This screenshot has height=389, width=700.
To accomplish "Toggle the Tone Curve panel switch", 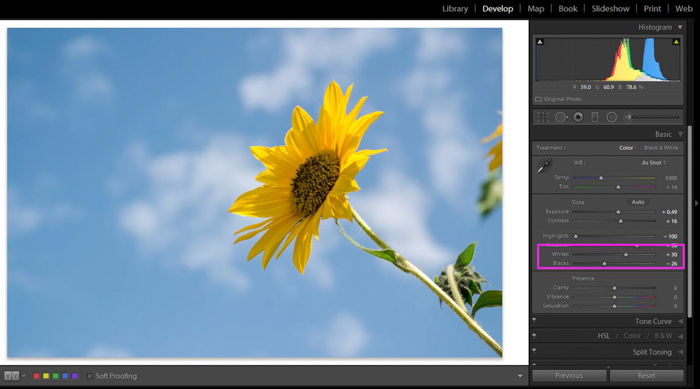I will point(534,320).
